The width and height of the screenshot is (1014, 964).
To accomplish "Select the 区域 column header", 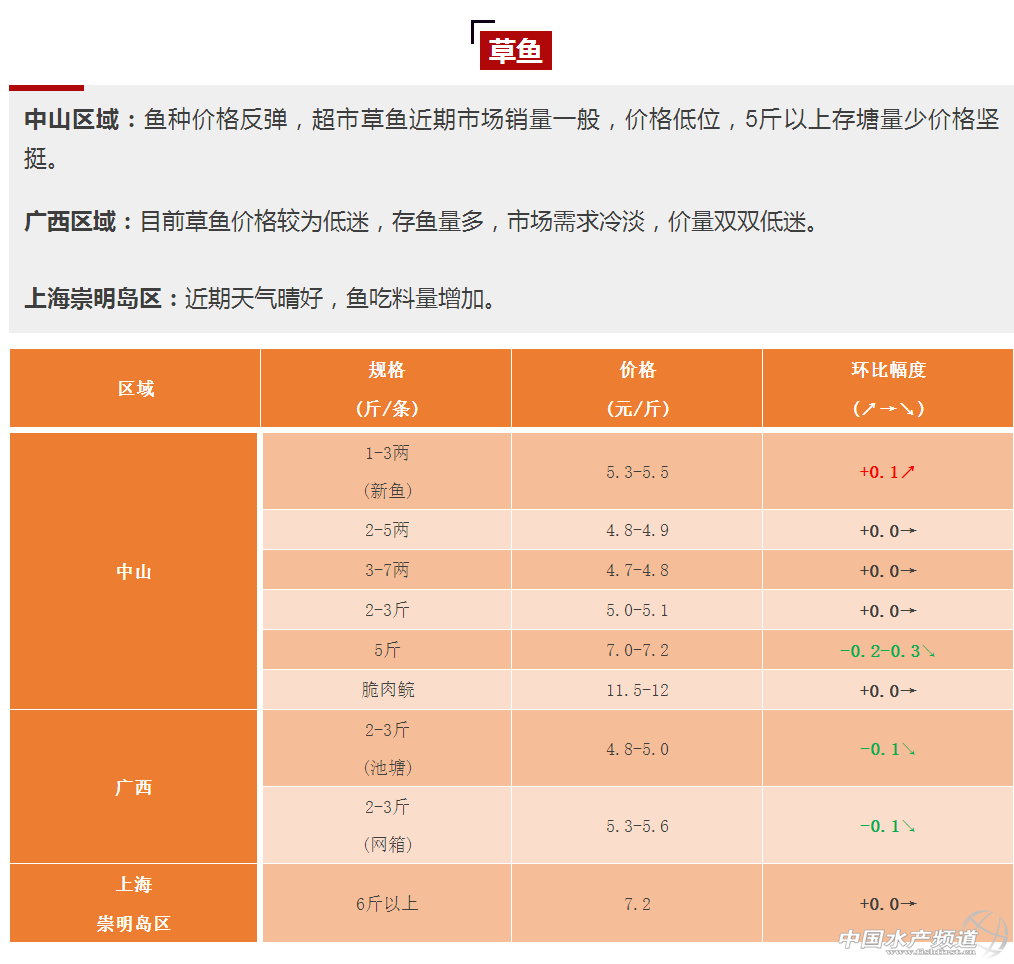I will (x=135, y=389).
